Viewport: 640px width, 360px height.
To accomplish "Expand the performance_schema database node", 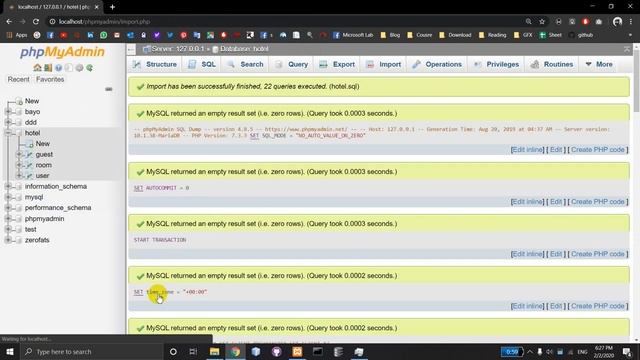I will coord(8,207).
